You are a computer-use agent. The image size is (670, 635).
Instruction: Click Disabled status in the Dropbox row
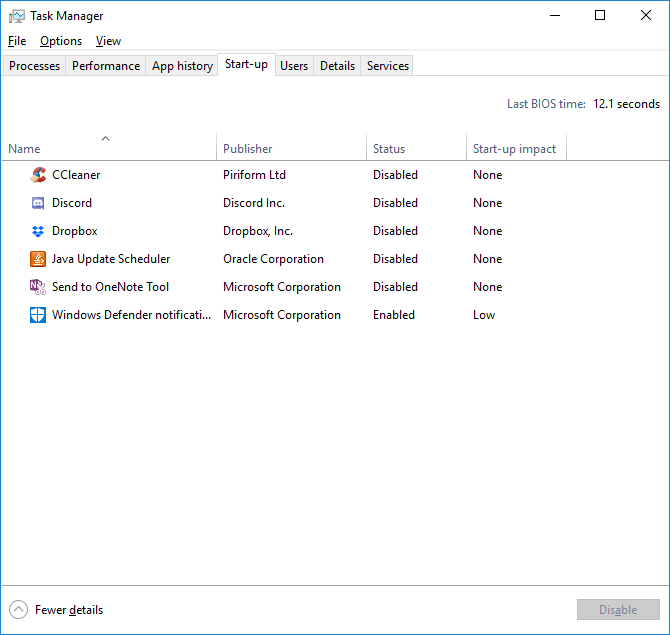395,231
